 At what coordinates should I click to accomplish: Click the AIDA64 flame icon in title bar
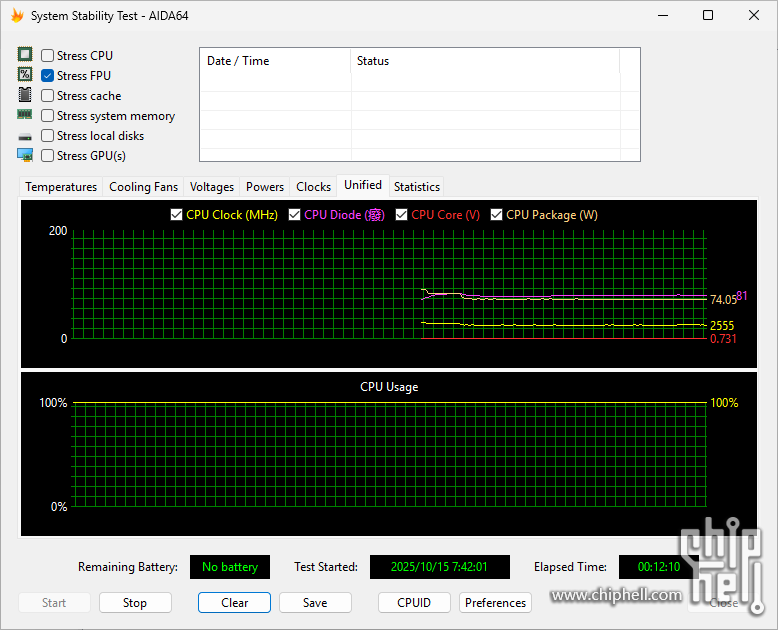coord(17,16)
